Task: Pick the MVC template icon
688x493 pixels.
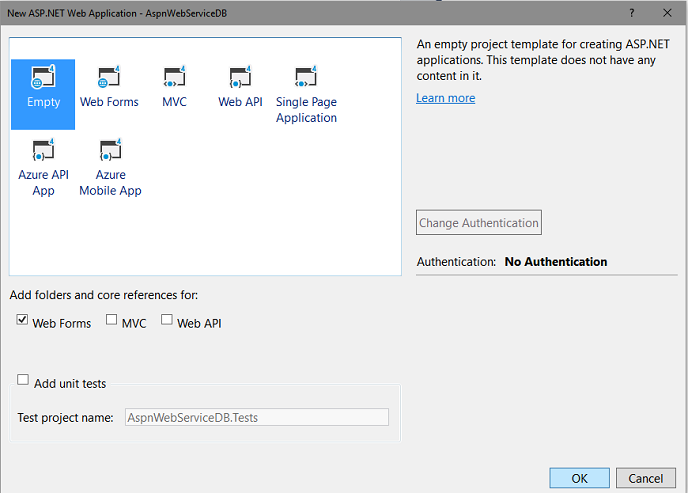Action: coord(174,77)
